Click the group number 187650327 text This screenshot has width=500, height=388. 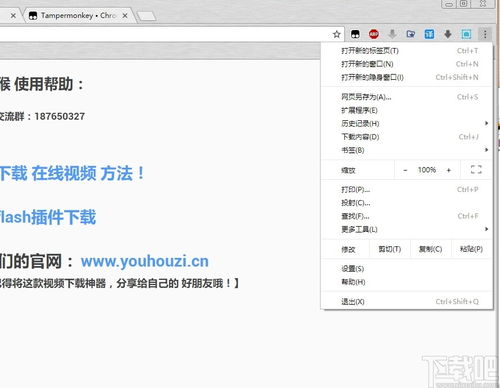pyautogui.click(x=60, y=116)
